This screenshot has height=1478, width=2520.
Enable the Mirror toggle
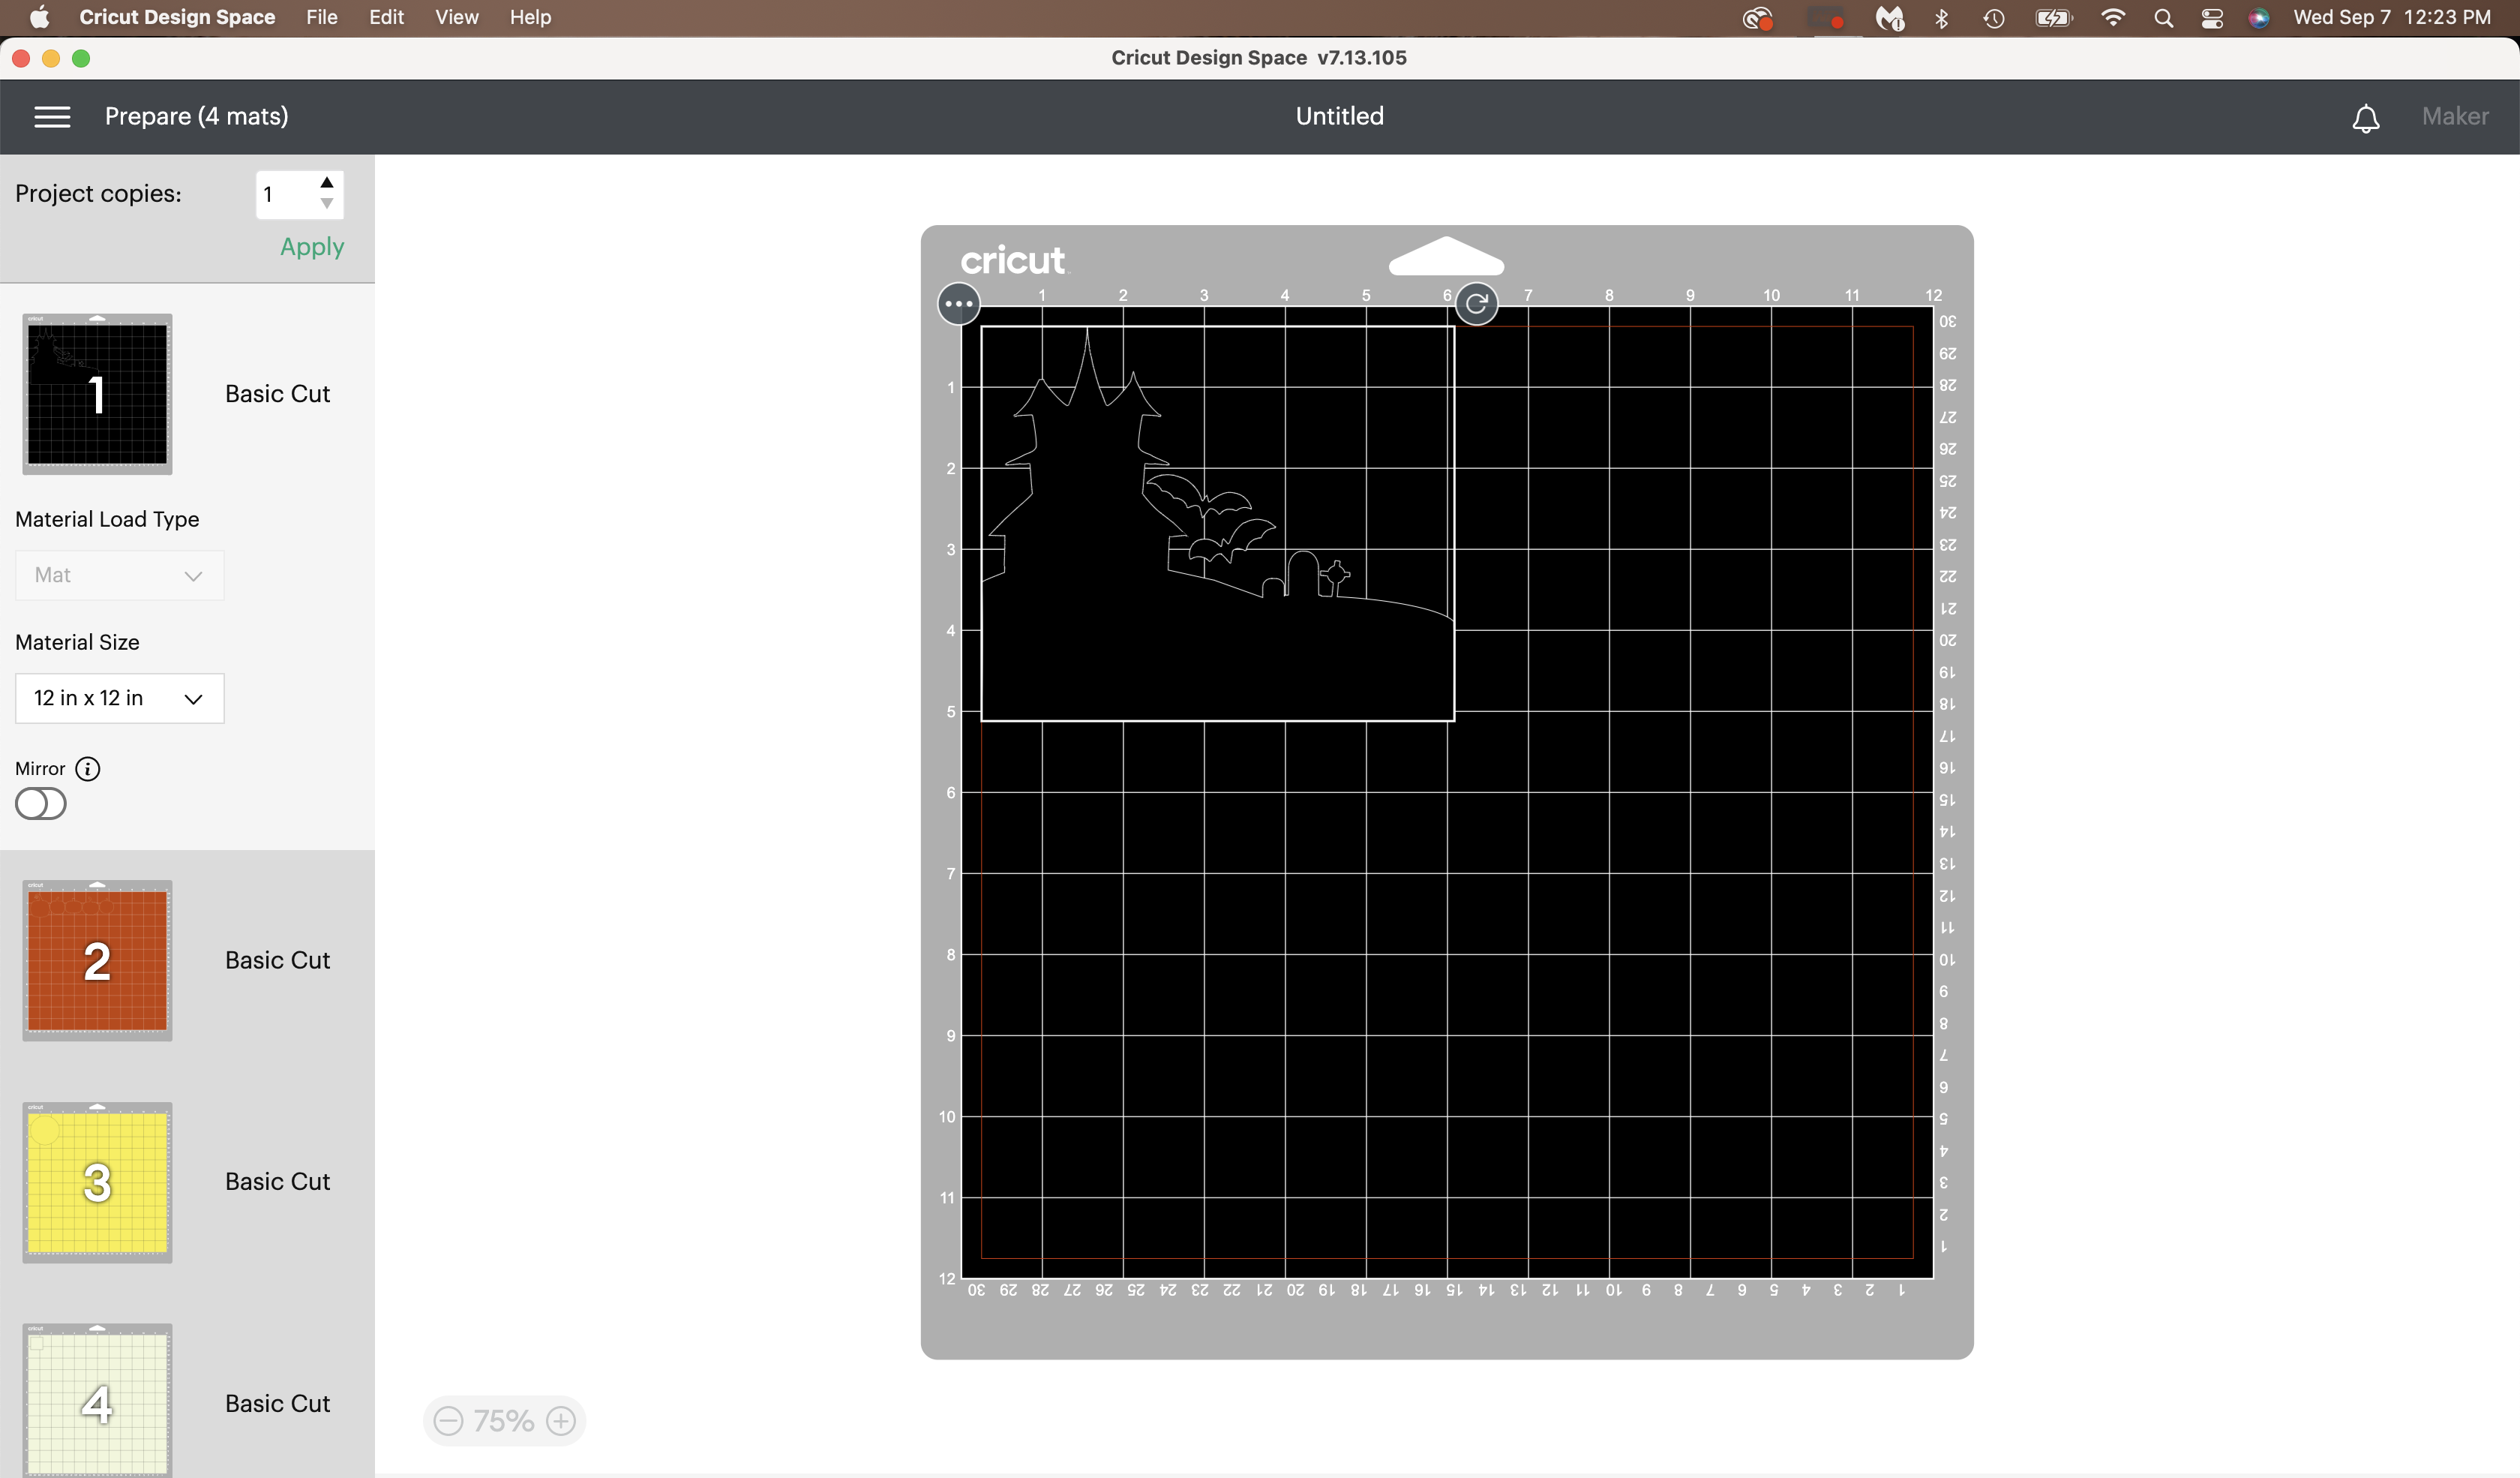(40, 803)
